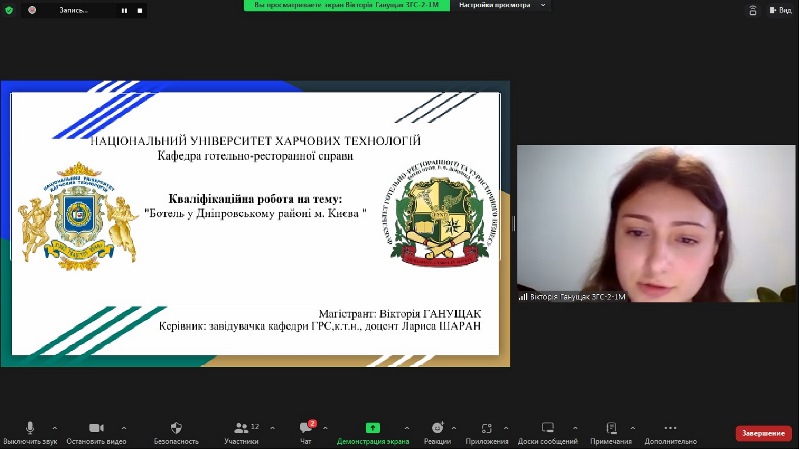Click the university coat of arms logo
The height and width of the screenshot is (450, 800).
coord(78,216)
